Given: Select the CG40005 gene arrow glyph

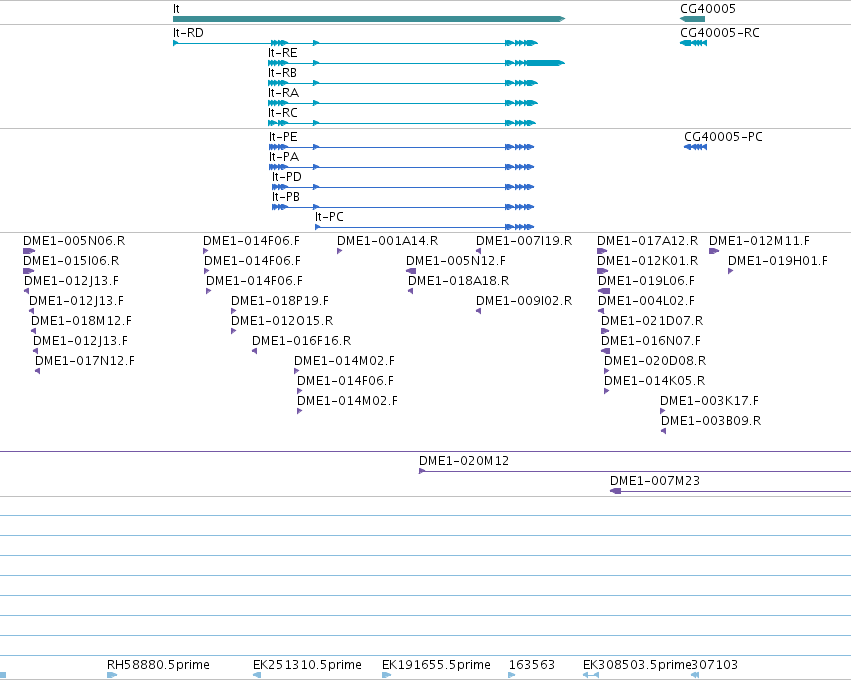Looking at the screenshot, I should pos(693,19).
